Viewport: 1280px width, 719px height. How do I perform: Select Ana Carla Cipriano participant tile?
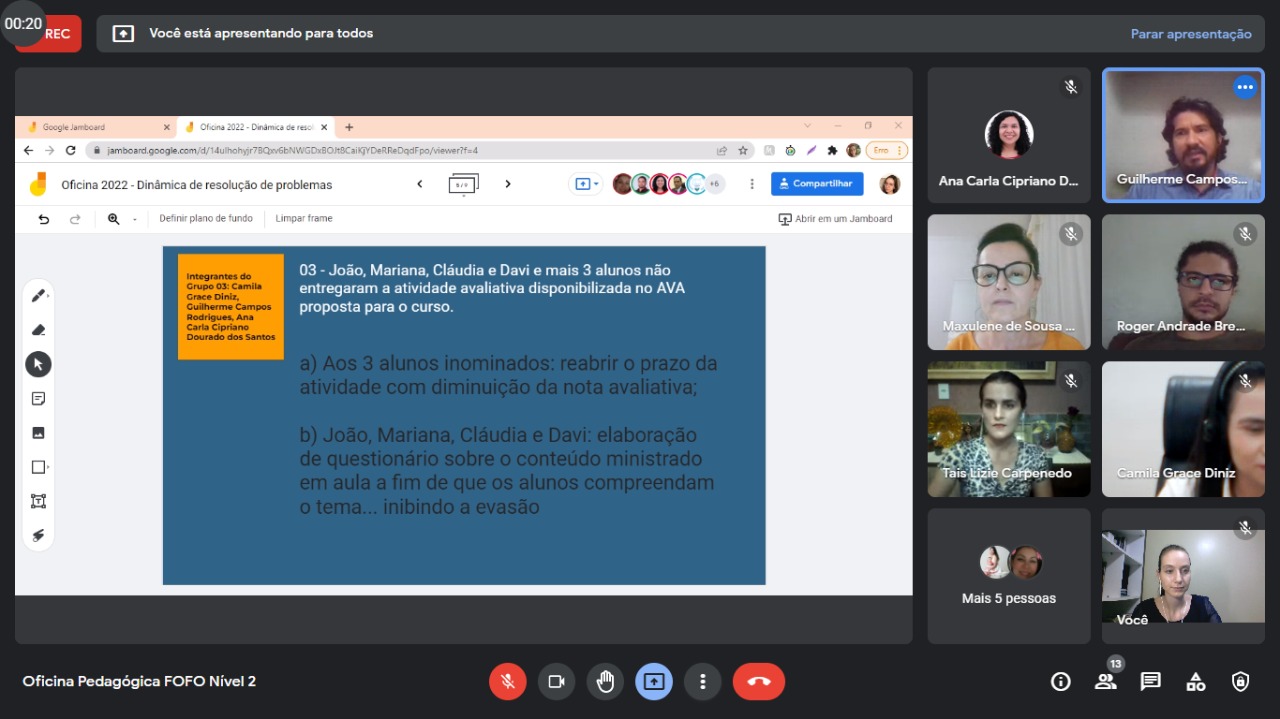[1008, 135]
